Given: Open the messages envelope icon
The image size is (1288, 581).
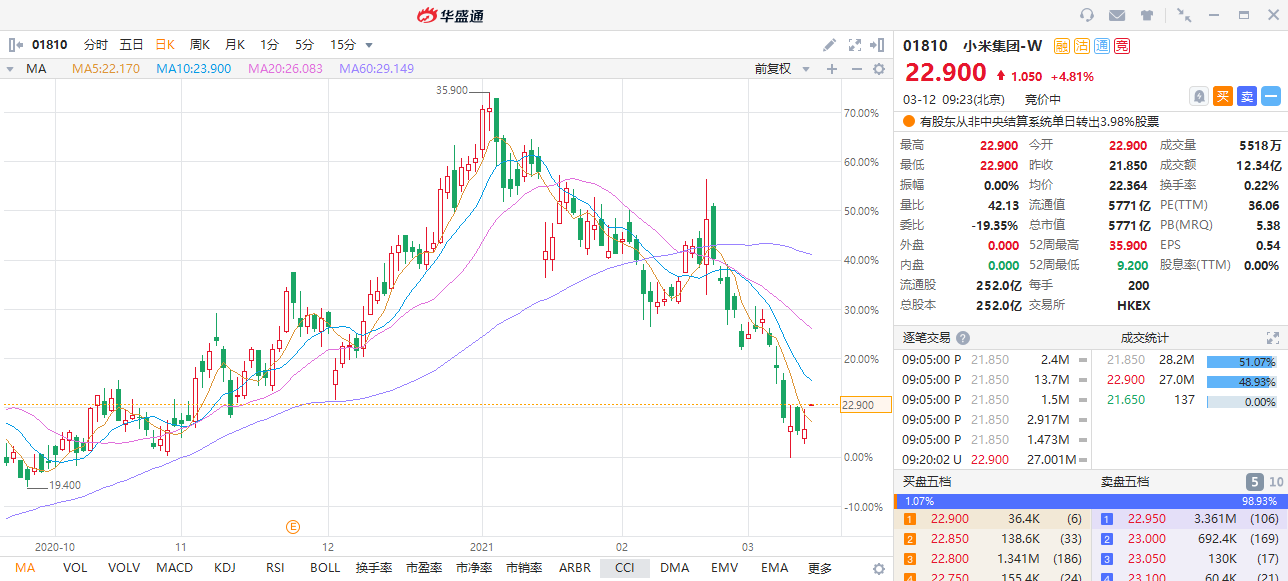Looking at the screenshot, I should [1117, 15].
